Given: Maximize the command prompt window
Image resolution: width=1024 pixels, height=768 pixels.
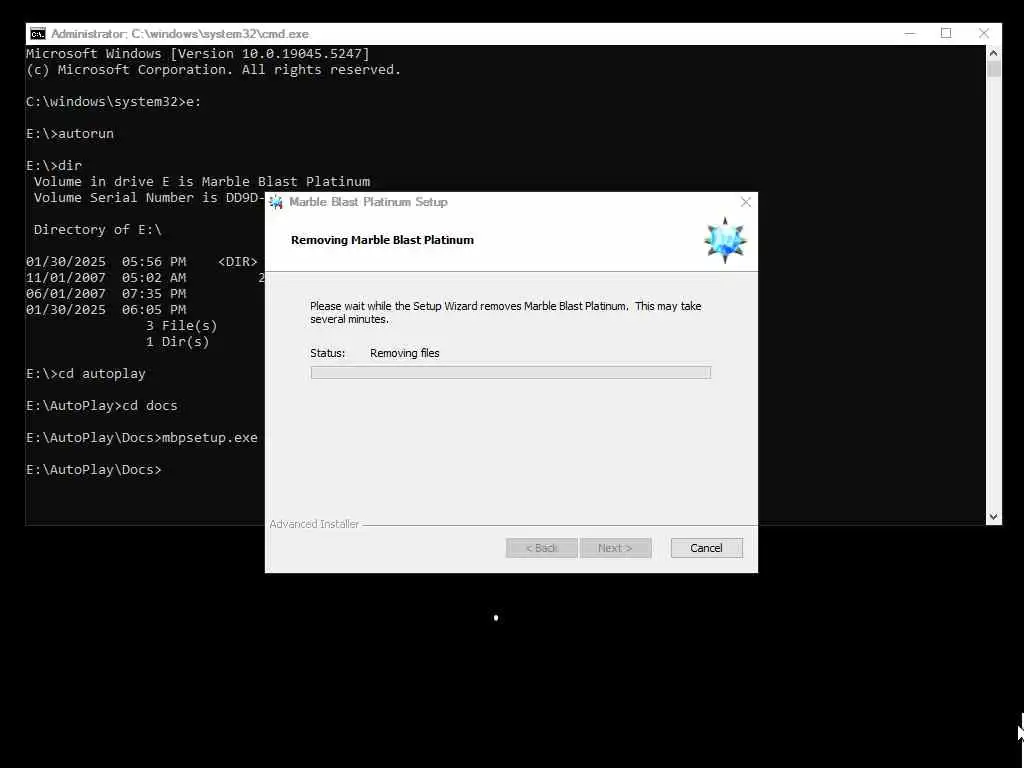Looking at the screenshot, I should pyautogui.click(x=946, y=33).
